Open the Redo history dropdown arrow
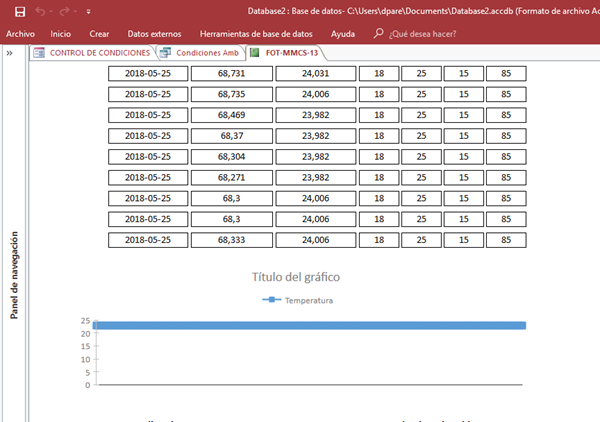 (75, 11)
